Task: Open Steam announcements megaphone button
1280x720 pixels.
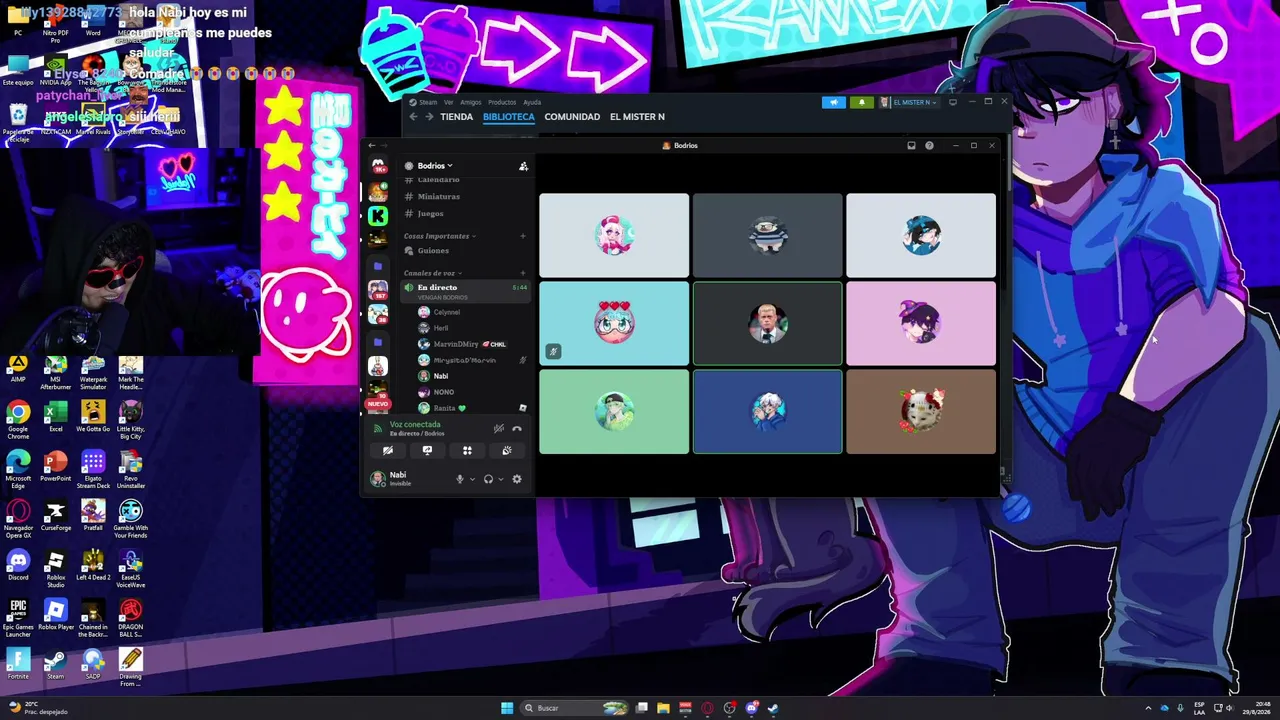Action: coord(834,102)
